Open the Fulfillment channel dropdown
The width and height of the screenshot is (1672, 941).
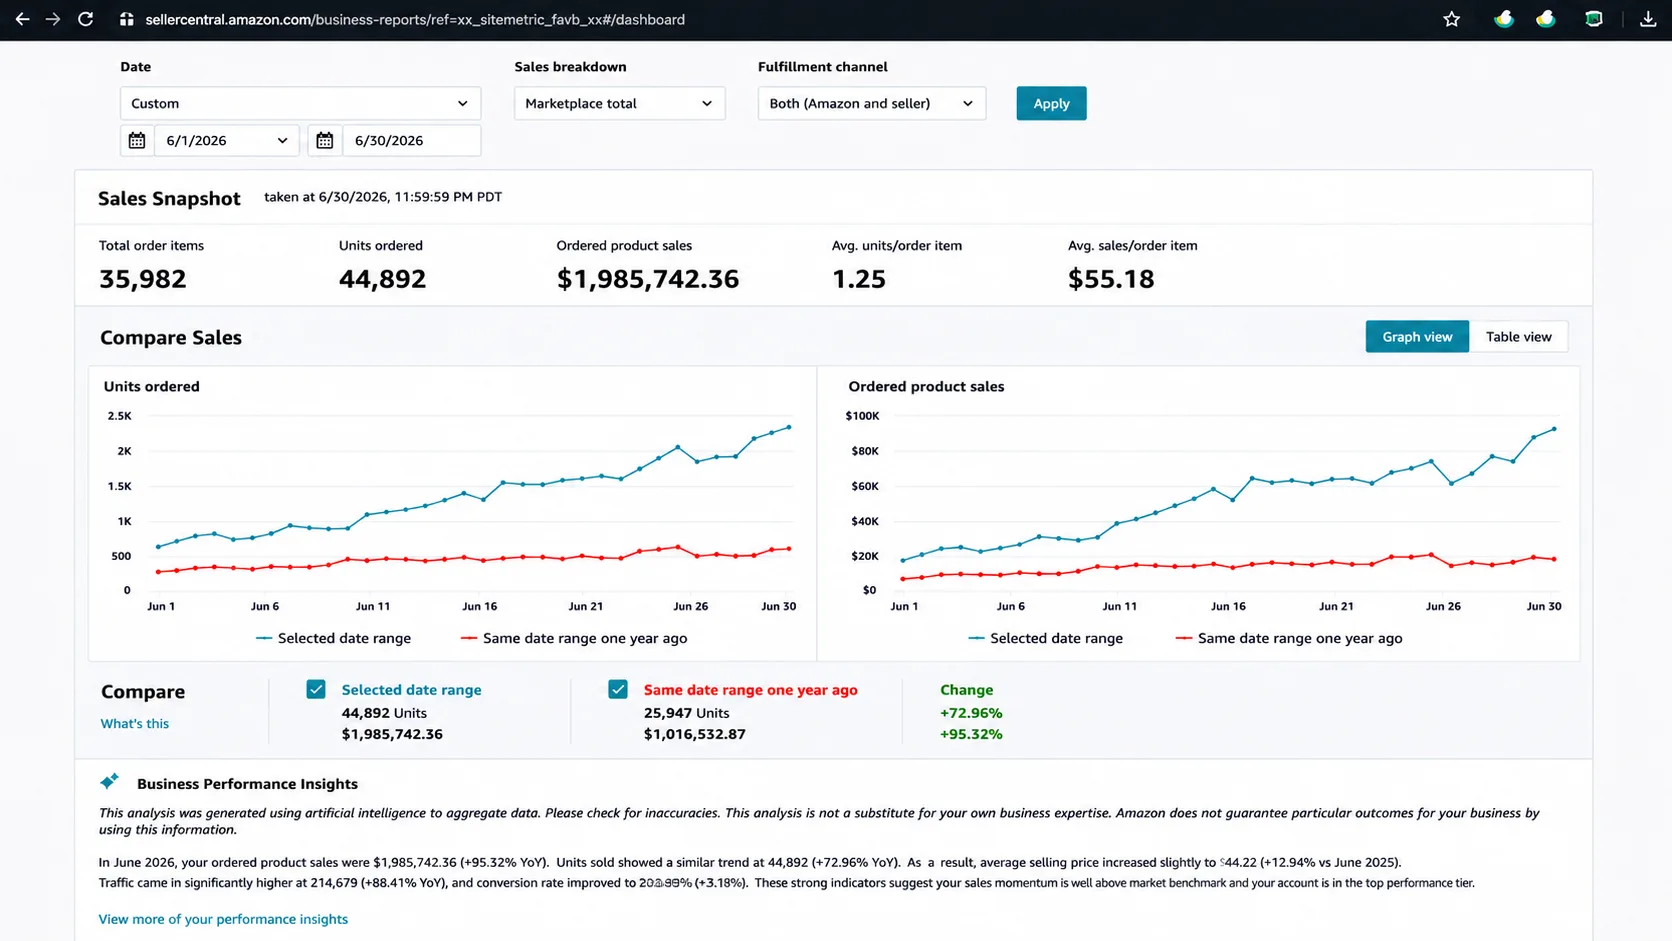(x=871, y=103)
